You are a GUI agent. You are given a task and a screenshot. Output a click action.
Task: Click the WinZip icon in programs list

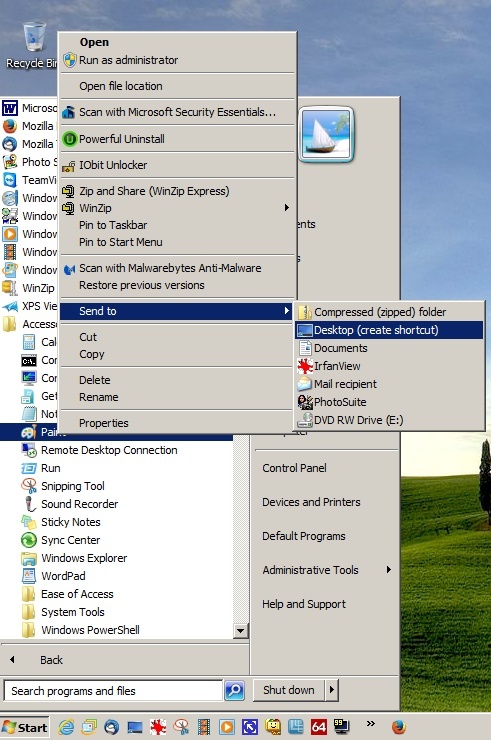tap(10, 287)
